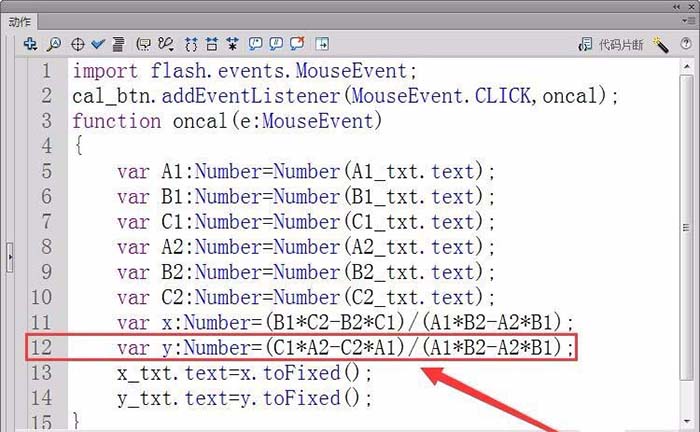This screenshot has width=700, height=432.
Task: Apply block comment icon
Action: click(255, 44)
